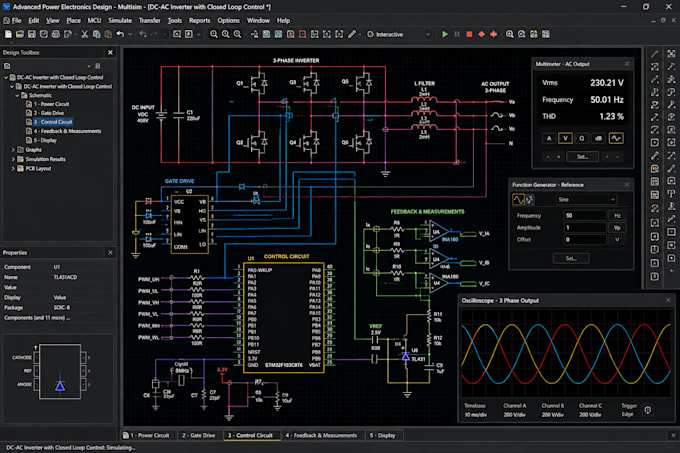680x453 pixels.
Task: Pause the running simulation
Action: pos(457,34)
